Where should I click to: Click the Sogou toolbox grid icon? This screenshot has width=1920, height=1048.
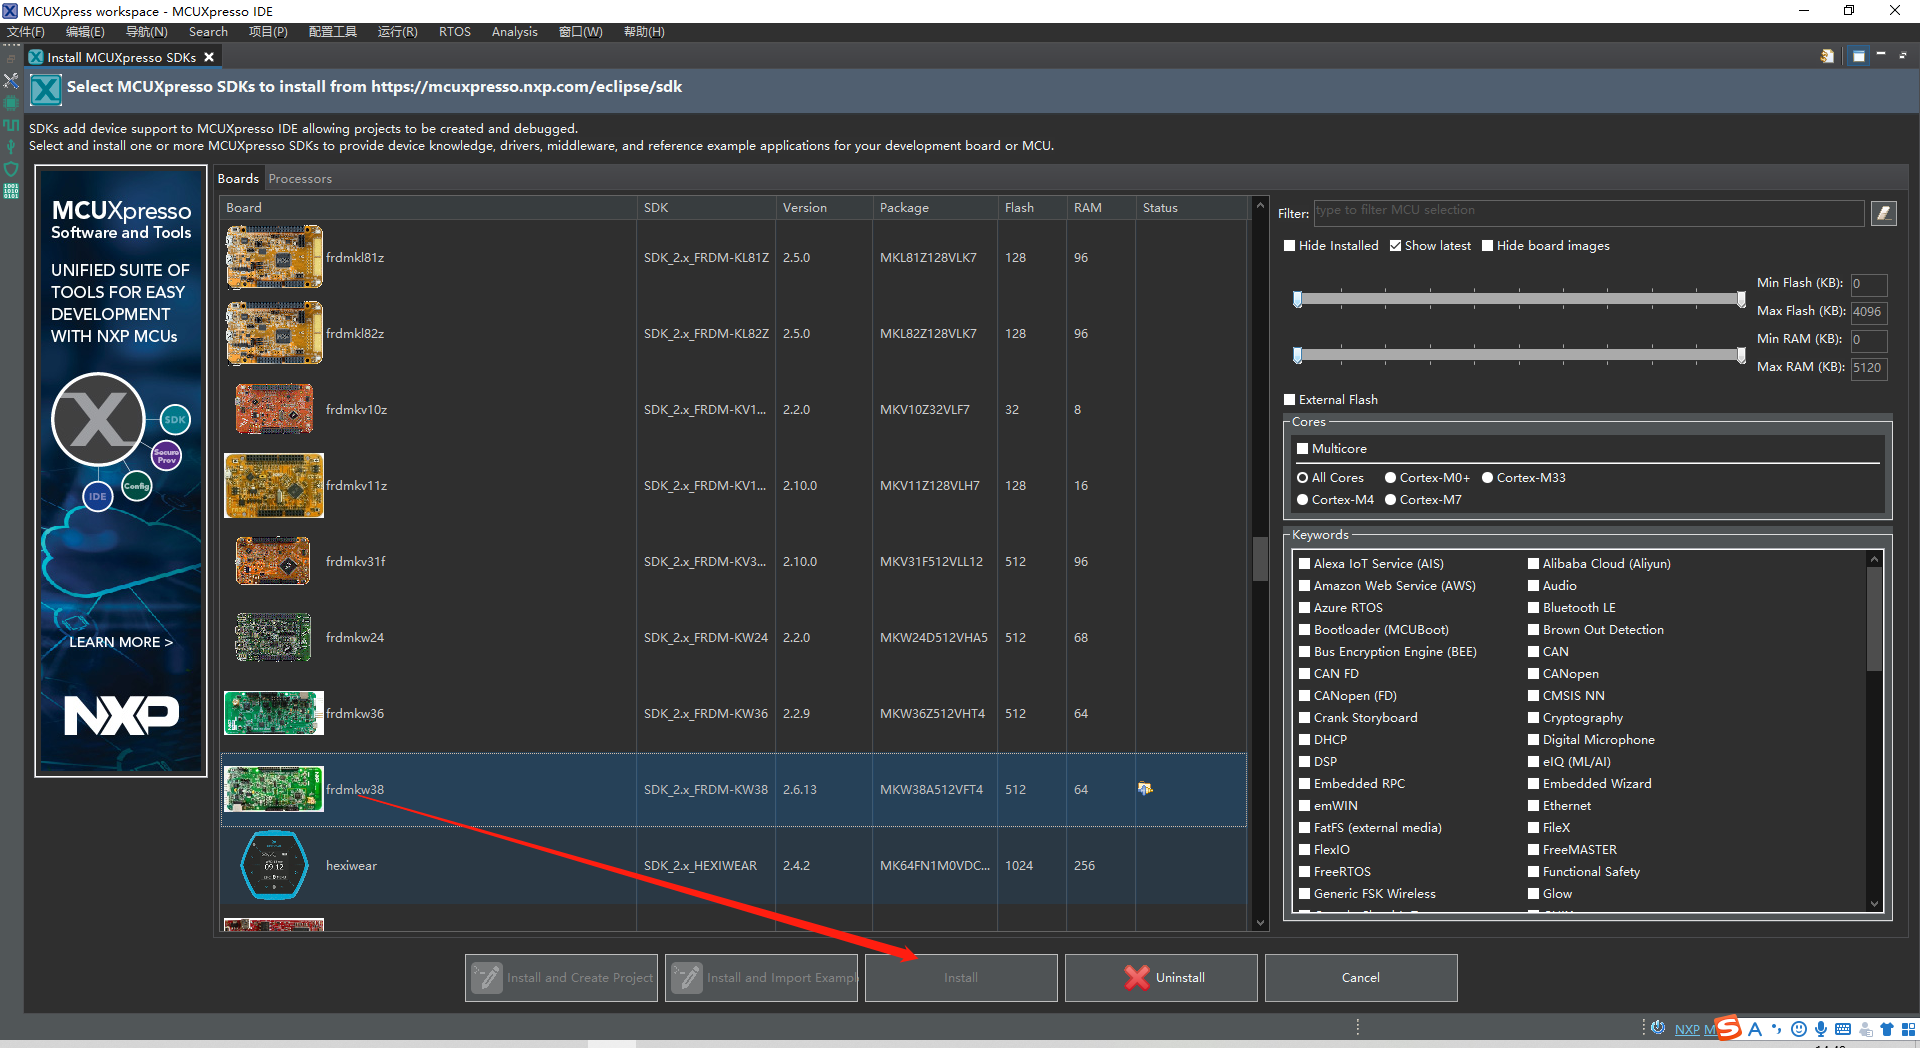point(1908,1029)
